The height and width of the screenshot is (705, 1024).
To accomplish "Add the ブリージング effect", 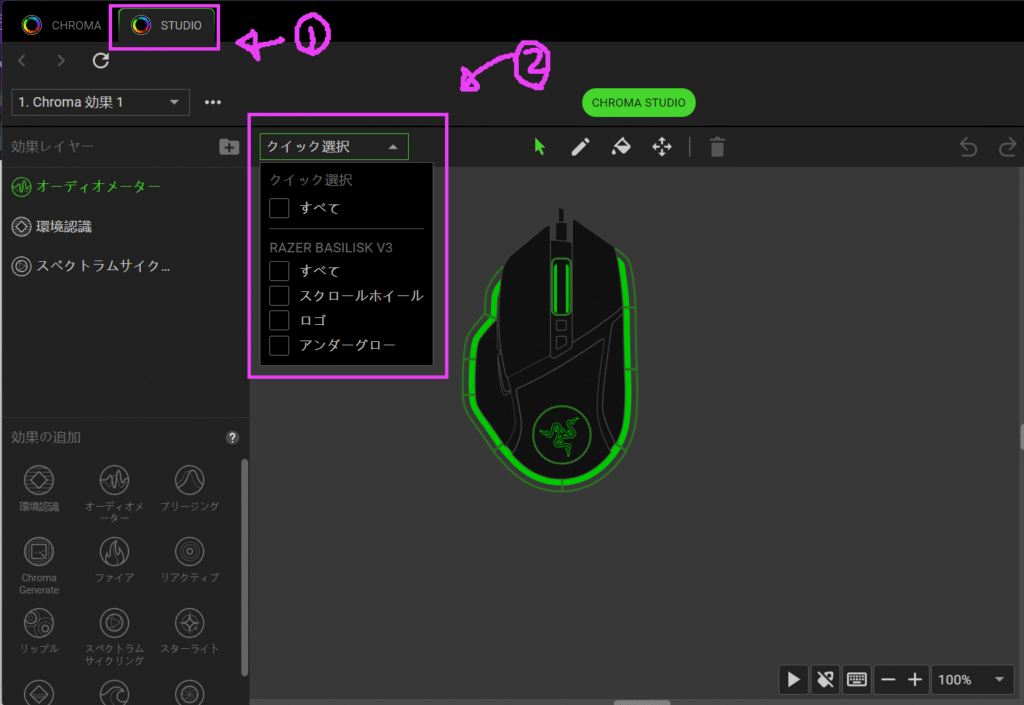I will pyautogui.click(x=189, y=487).
